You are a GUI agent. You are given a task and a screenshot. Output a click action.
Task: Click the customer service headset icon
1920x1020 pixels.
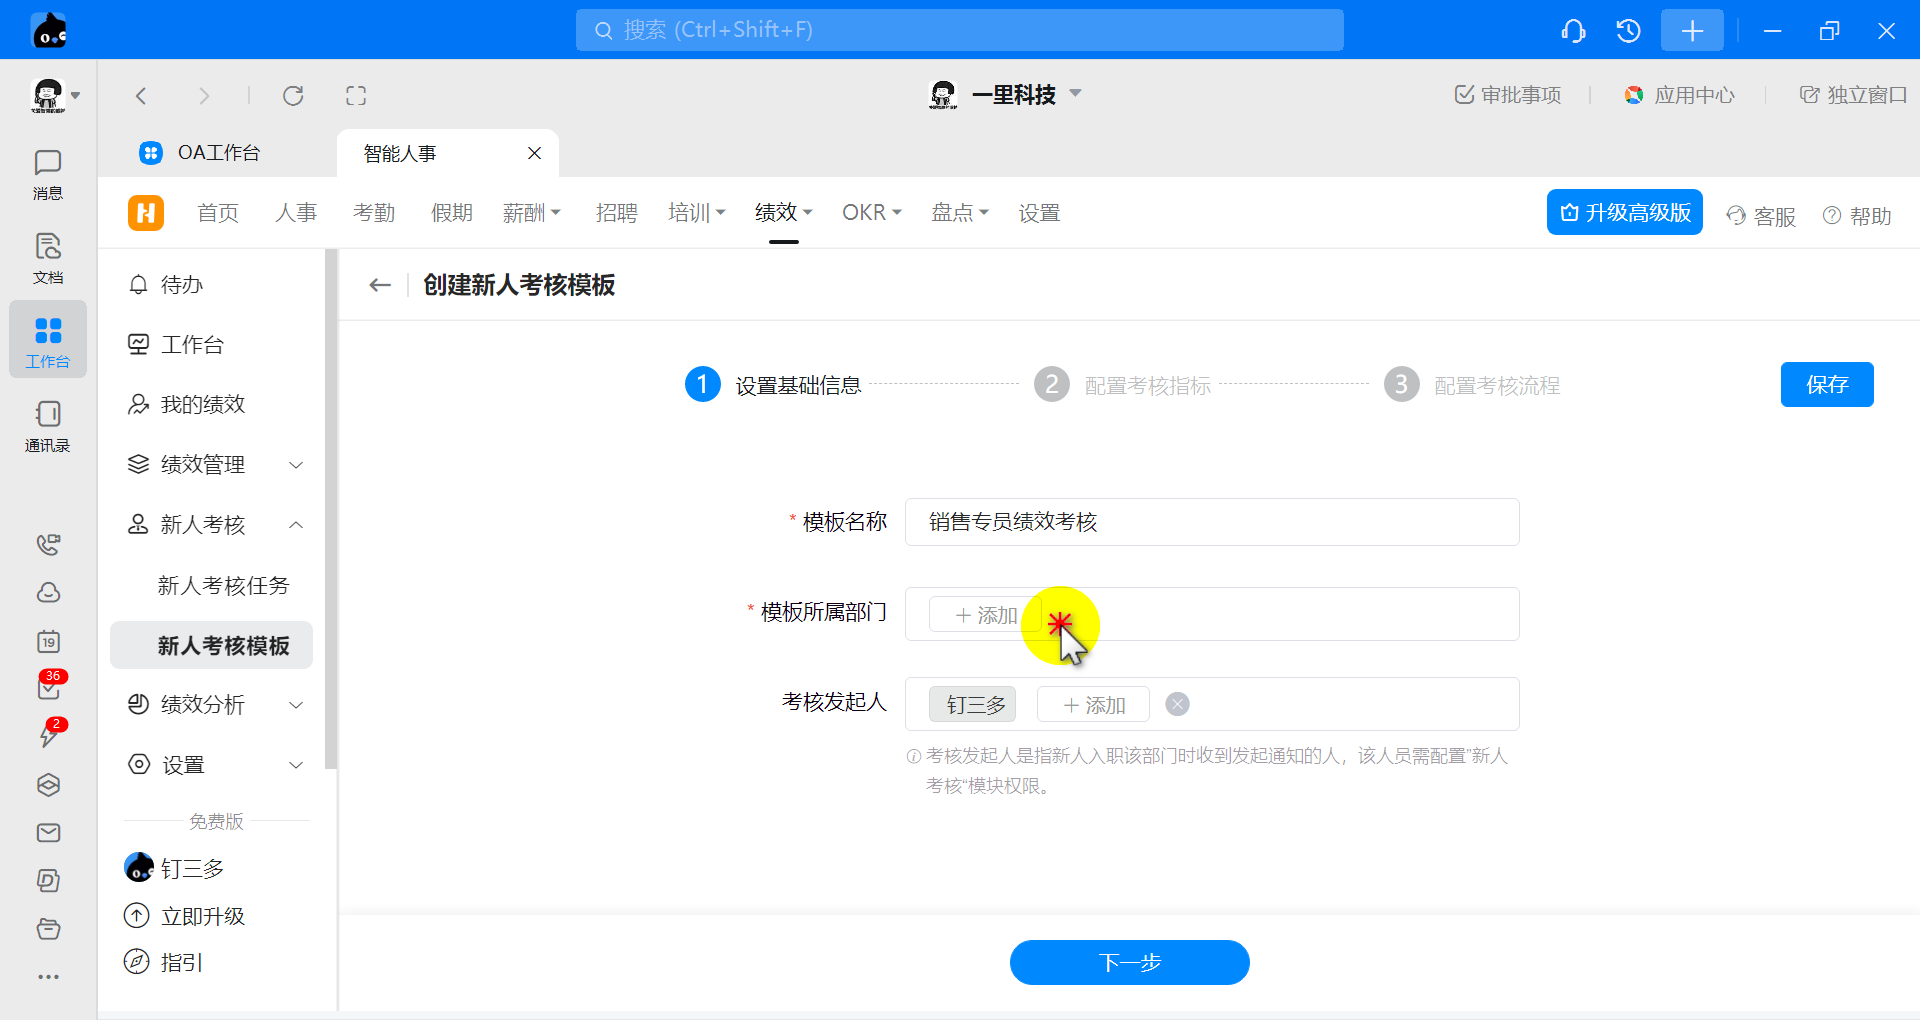point(1573,31)
